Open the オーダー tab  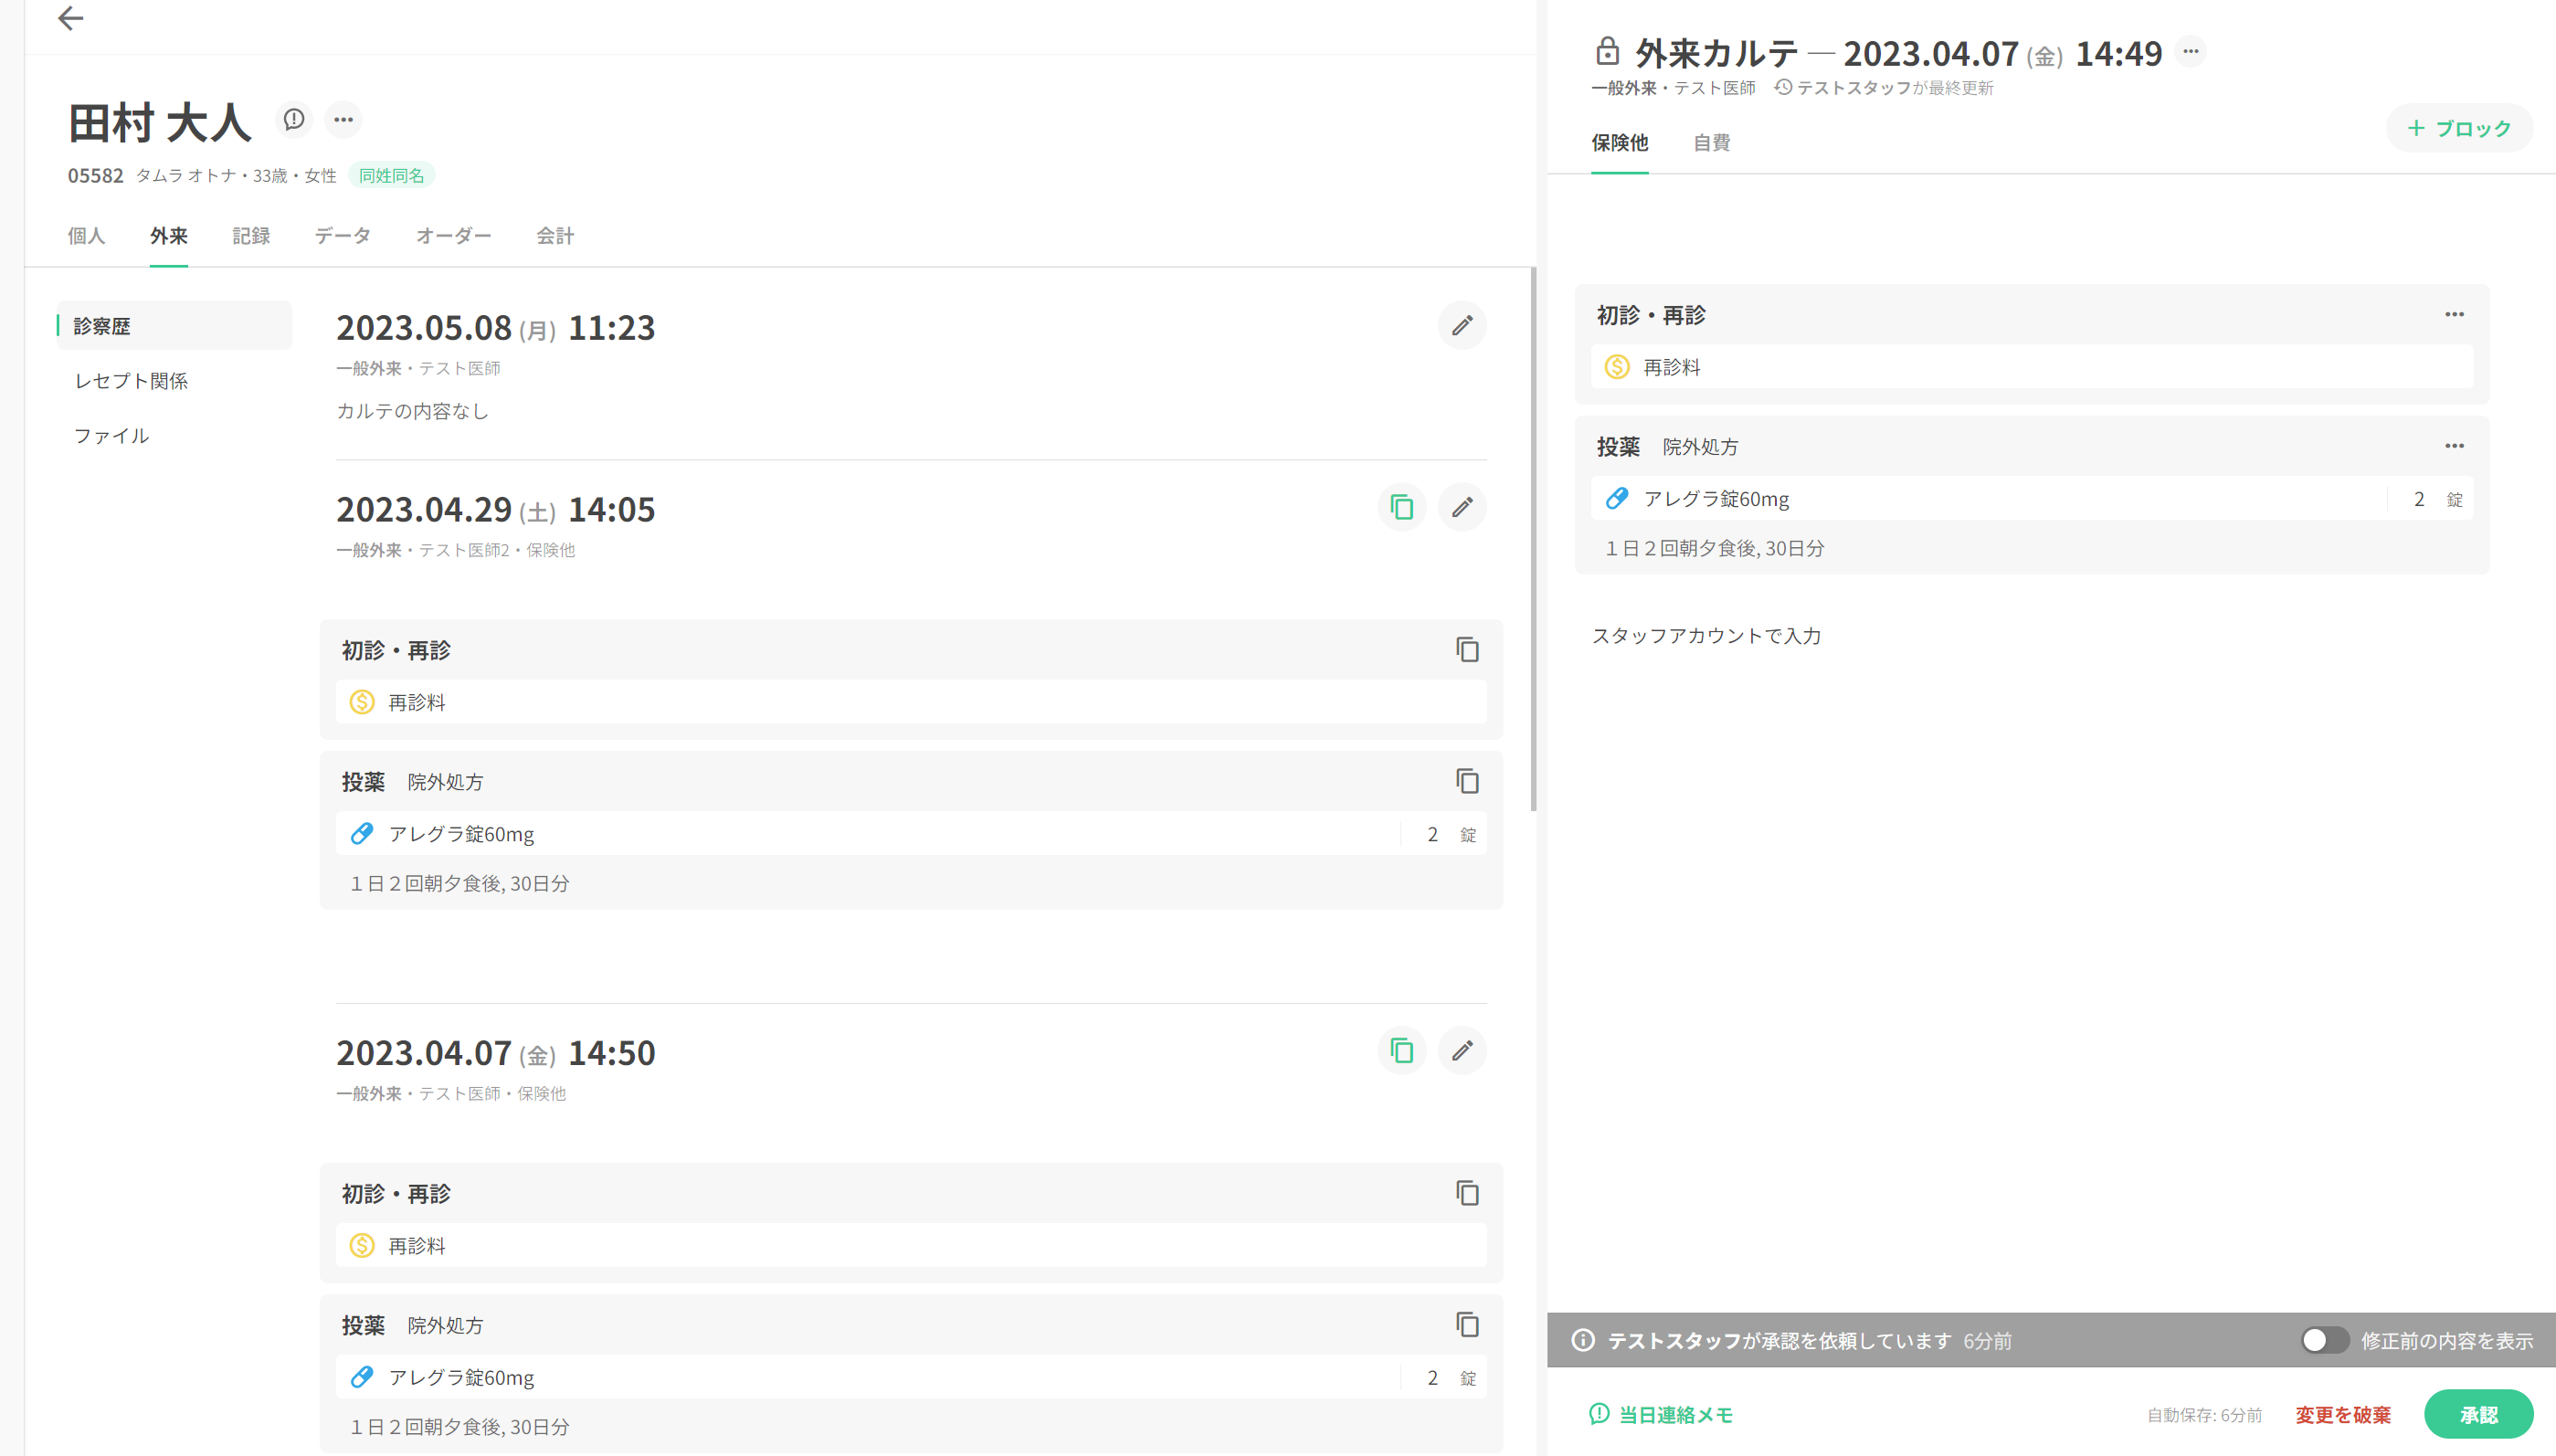coord(453,236)
